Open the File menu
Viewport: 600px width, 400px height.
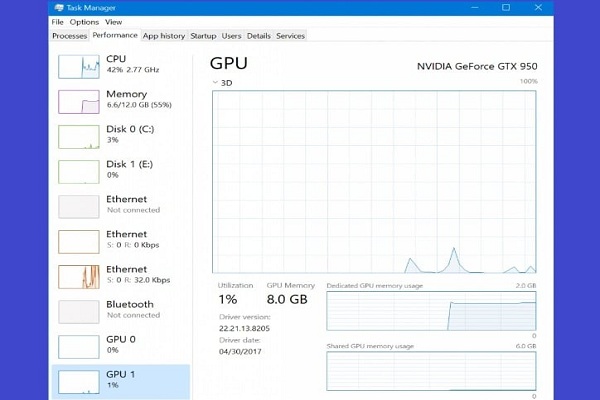[57, 22]
